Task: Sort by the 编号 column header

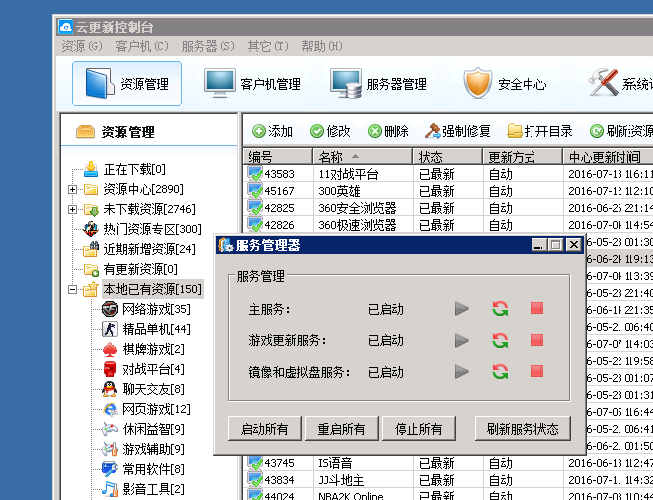Action: 278,157
